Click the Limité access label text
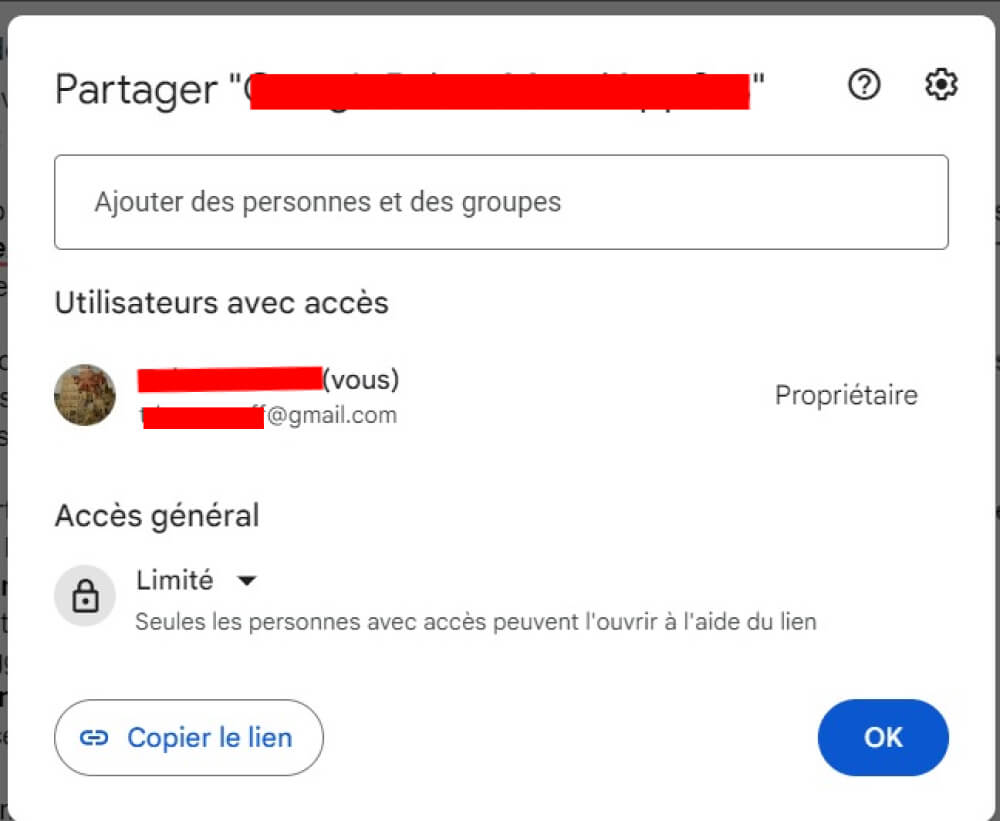Viewport: 1000px width, 821px height. (174, 580)
